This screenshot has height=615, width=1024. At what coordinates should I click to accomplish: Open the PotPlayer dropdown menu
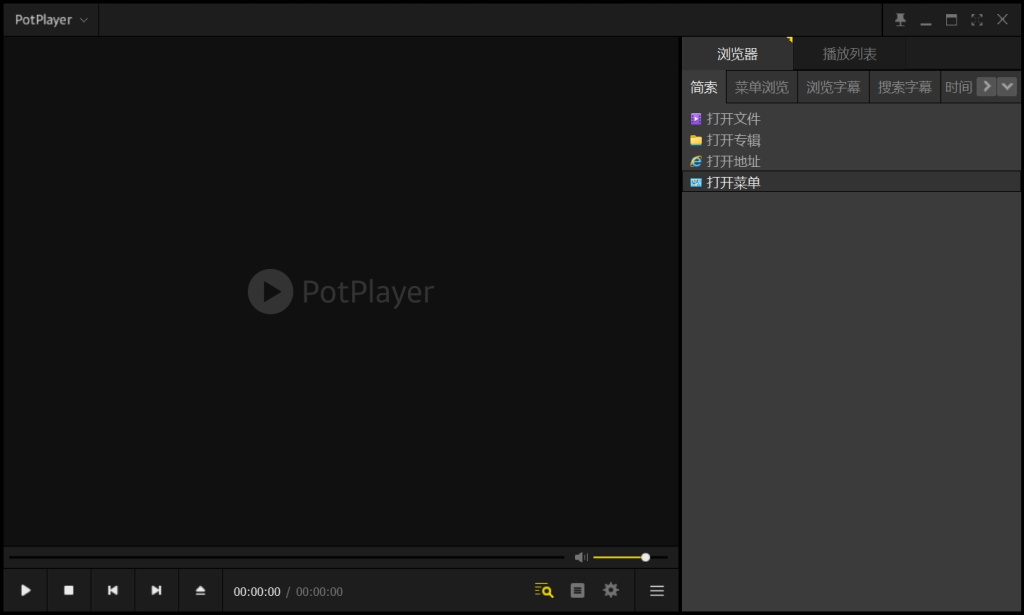tap(51, 20)
